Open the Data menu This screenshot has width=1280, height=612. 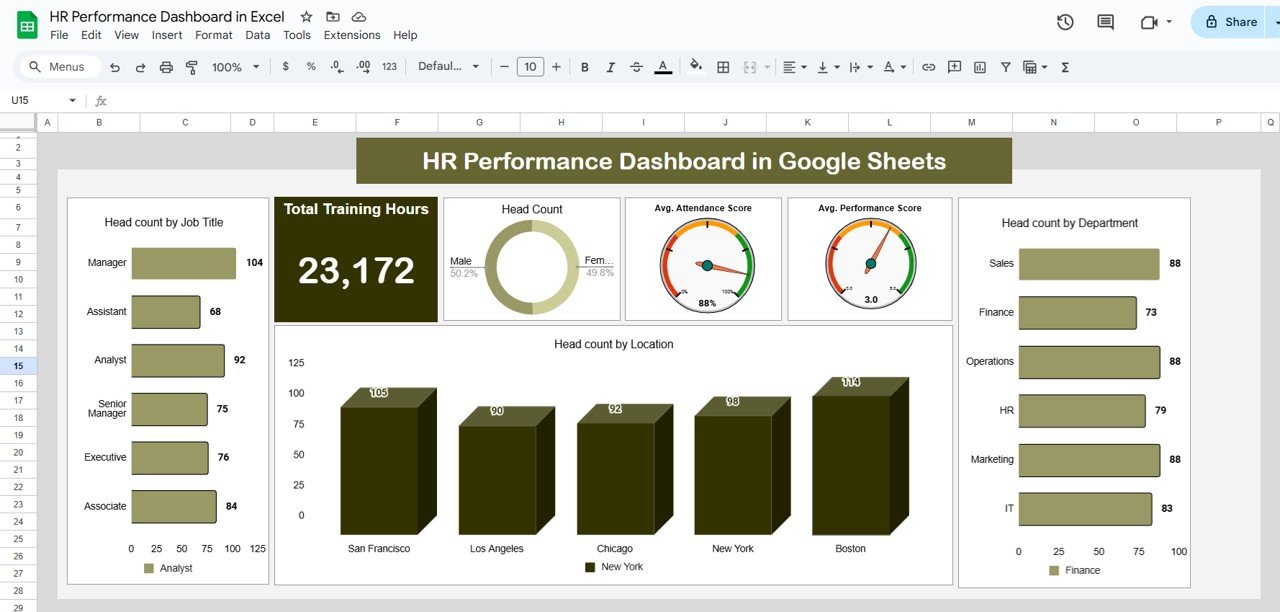[x=258, y=35]
